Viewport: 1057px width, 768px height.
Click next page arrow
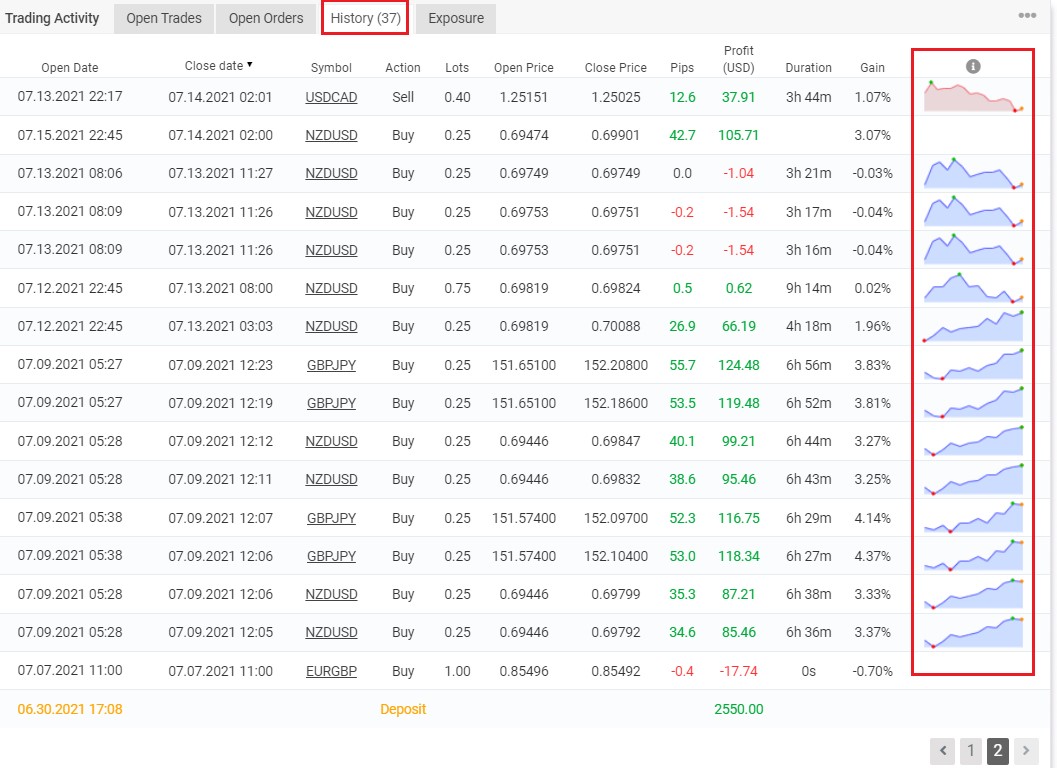(x=1026, y=750)
